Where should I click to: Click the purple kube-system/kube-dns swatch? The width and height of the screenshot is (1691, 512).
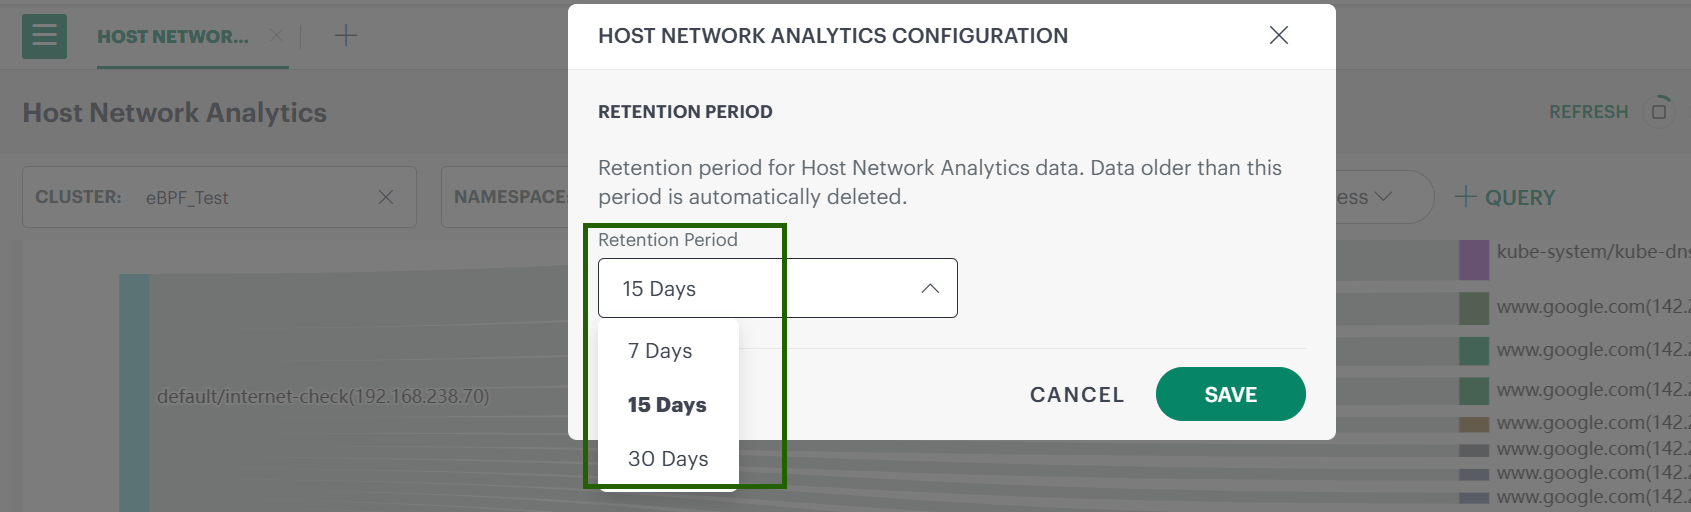coord(1473,260)
